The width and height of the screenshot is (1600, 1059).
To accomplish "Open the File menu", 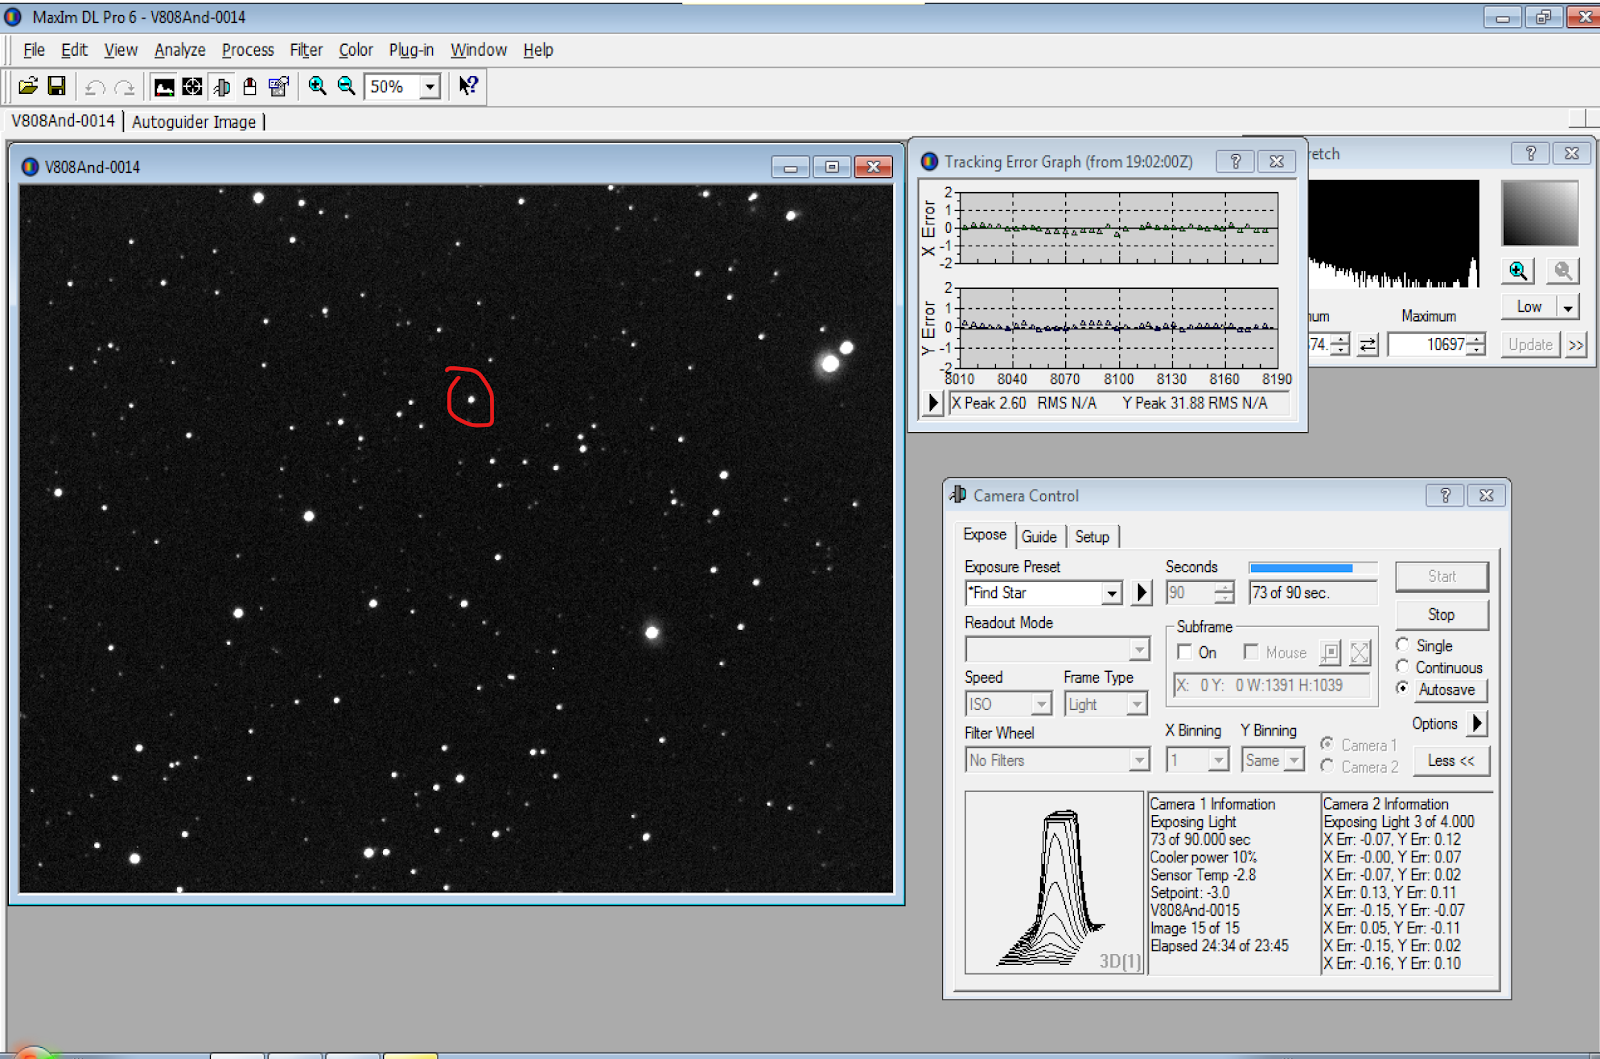I will [x=34, y=50].
